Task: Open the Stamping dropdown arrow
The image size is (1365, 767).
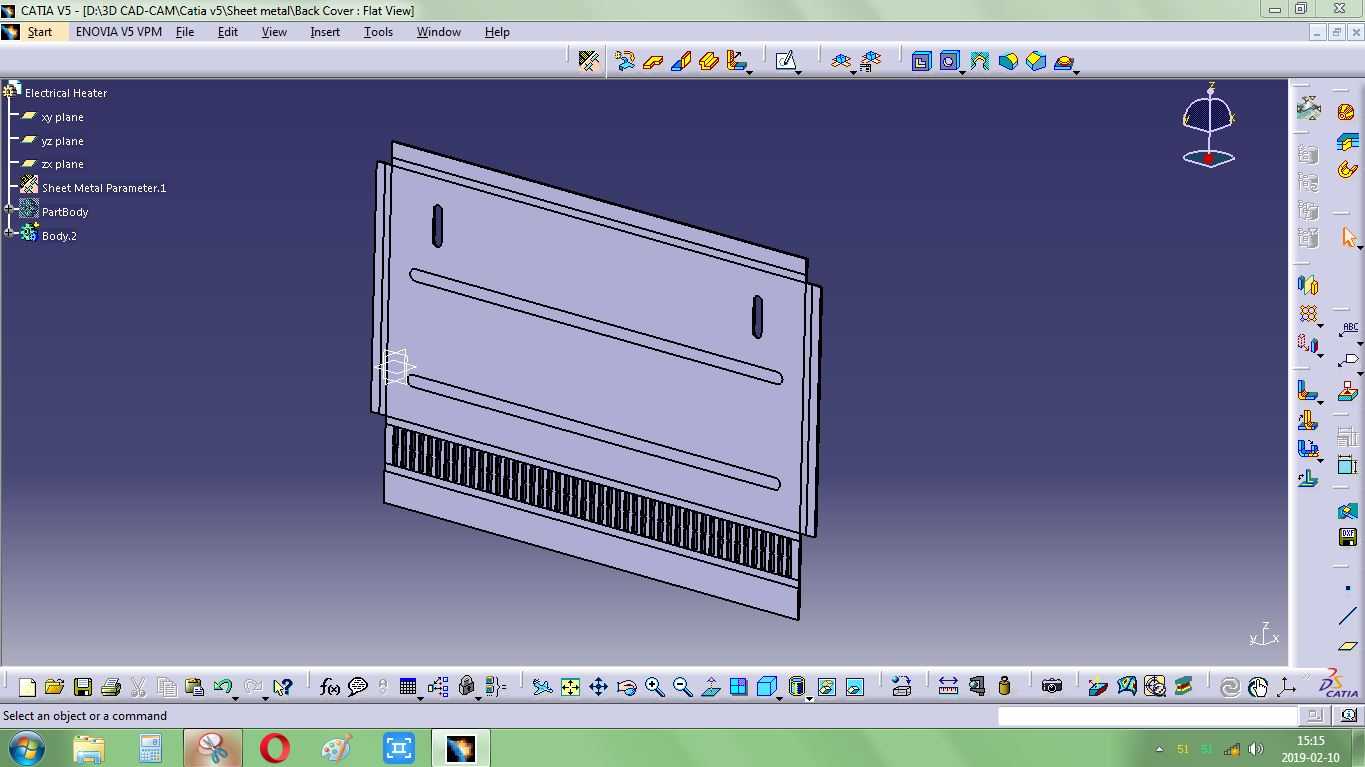Action: coord(1078,72)
